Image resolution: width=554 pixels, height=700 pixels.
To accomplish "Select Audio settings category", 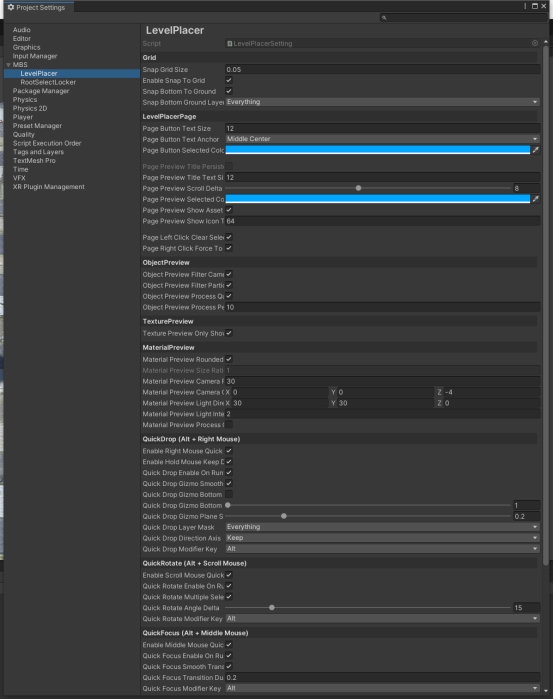I will click(x=22, y=30).
